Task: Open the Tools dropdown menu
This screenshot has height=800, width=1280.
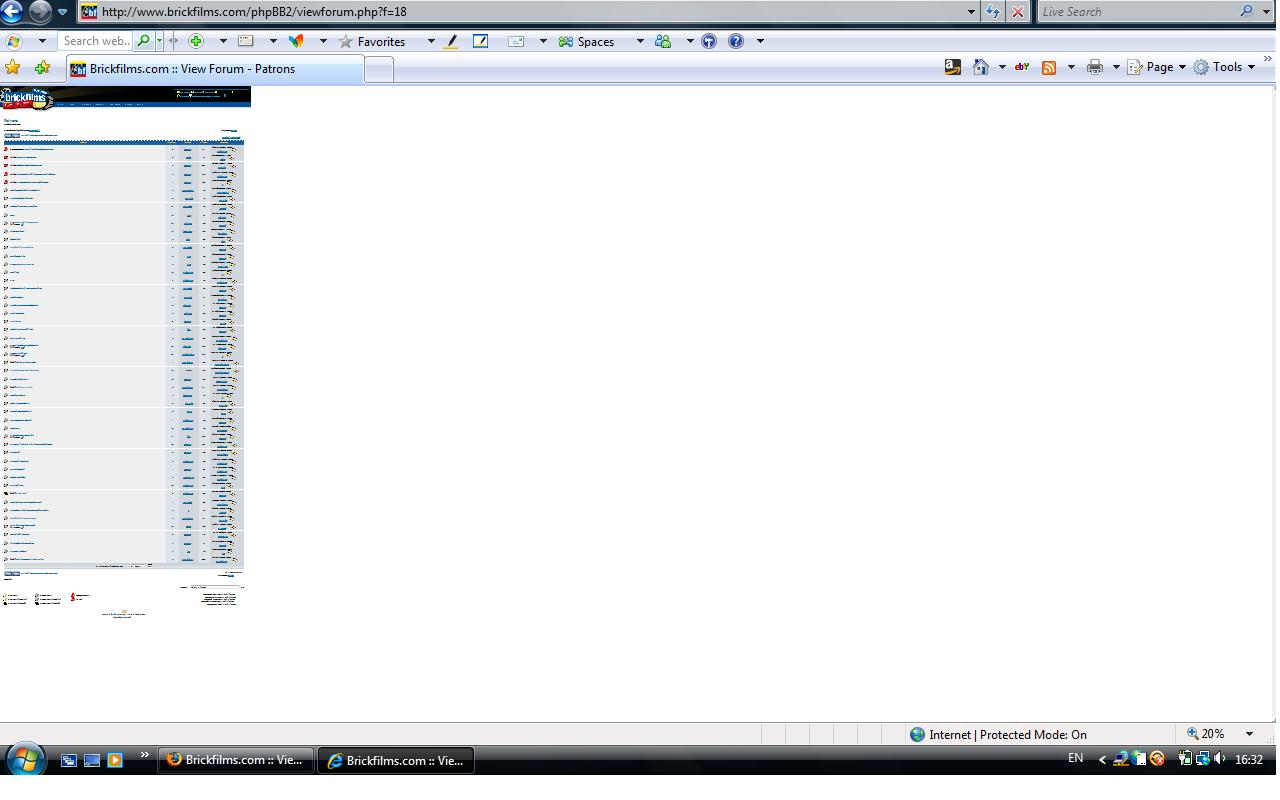Action: coord(1226,66)
